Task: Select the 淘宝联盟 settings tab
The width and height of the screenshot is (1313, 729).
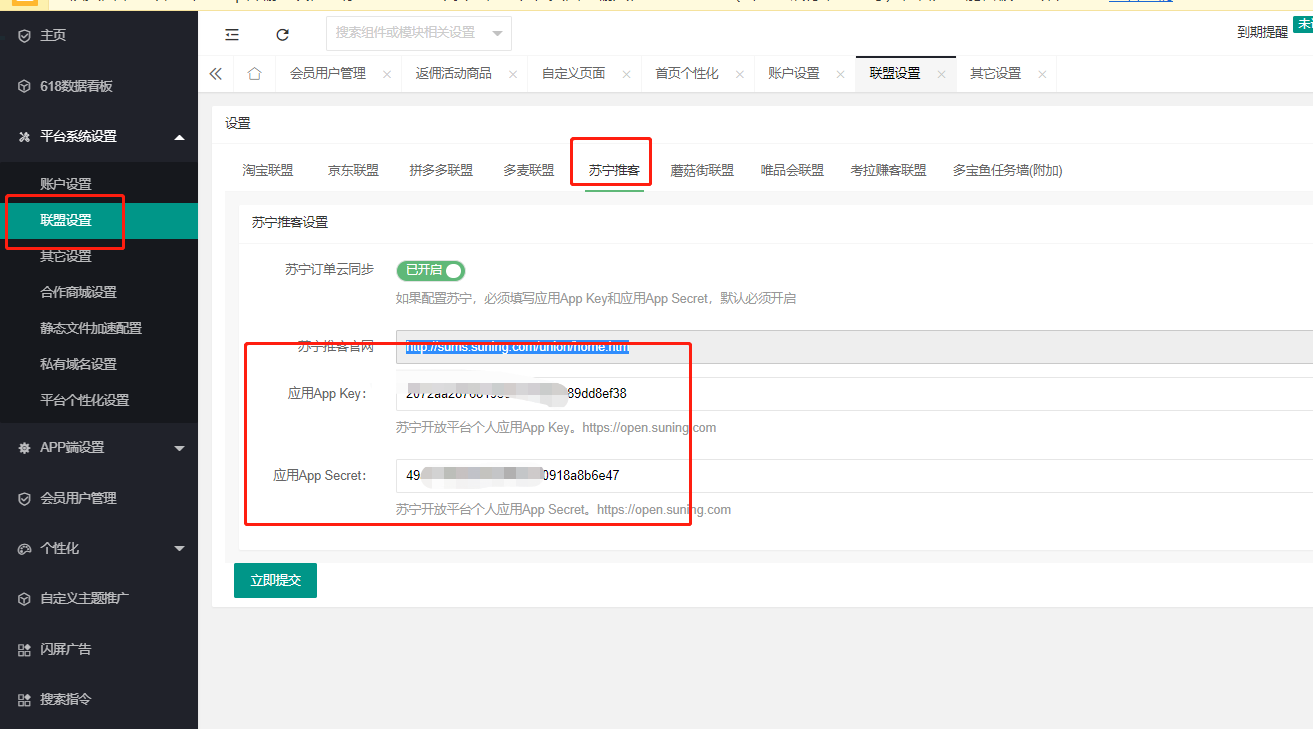Action: click(x=268, y=171)
